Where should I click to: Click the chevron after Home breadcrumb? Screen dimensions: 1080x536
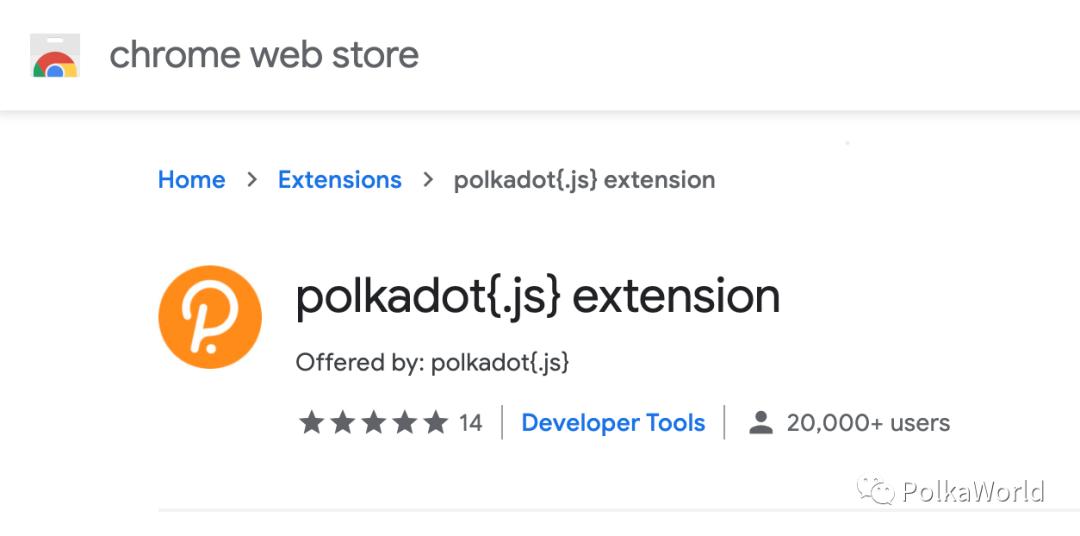click(252, 180)
